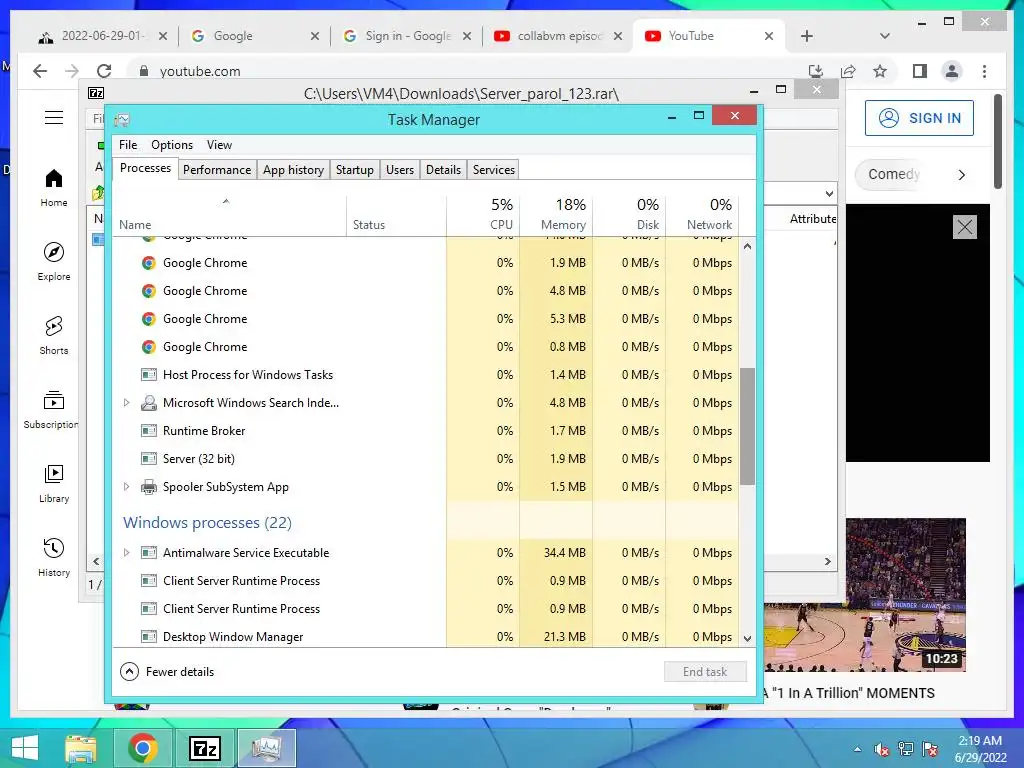
Task: Open the basketball video thumbnail
Action: click(x=865, y=596)
